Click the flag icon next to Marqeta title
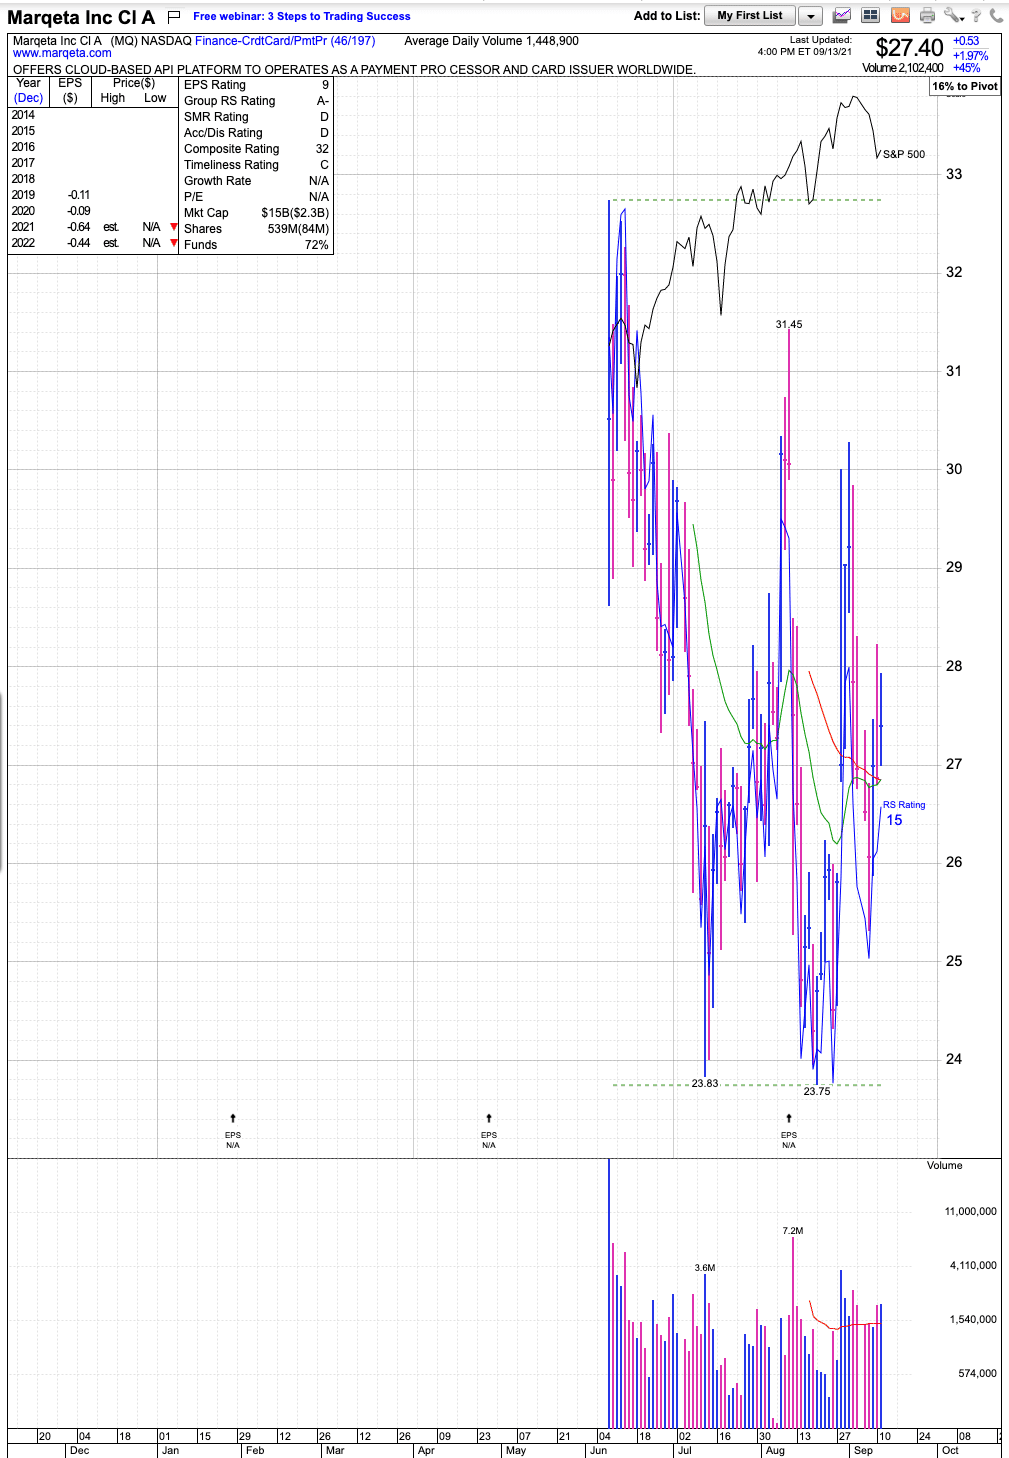The height and width of the screenshot is (1458, 1009). coord(174,16)
